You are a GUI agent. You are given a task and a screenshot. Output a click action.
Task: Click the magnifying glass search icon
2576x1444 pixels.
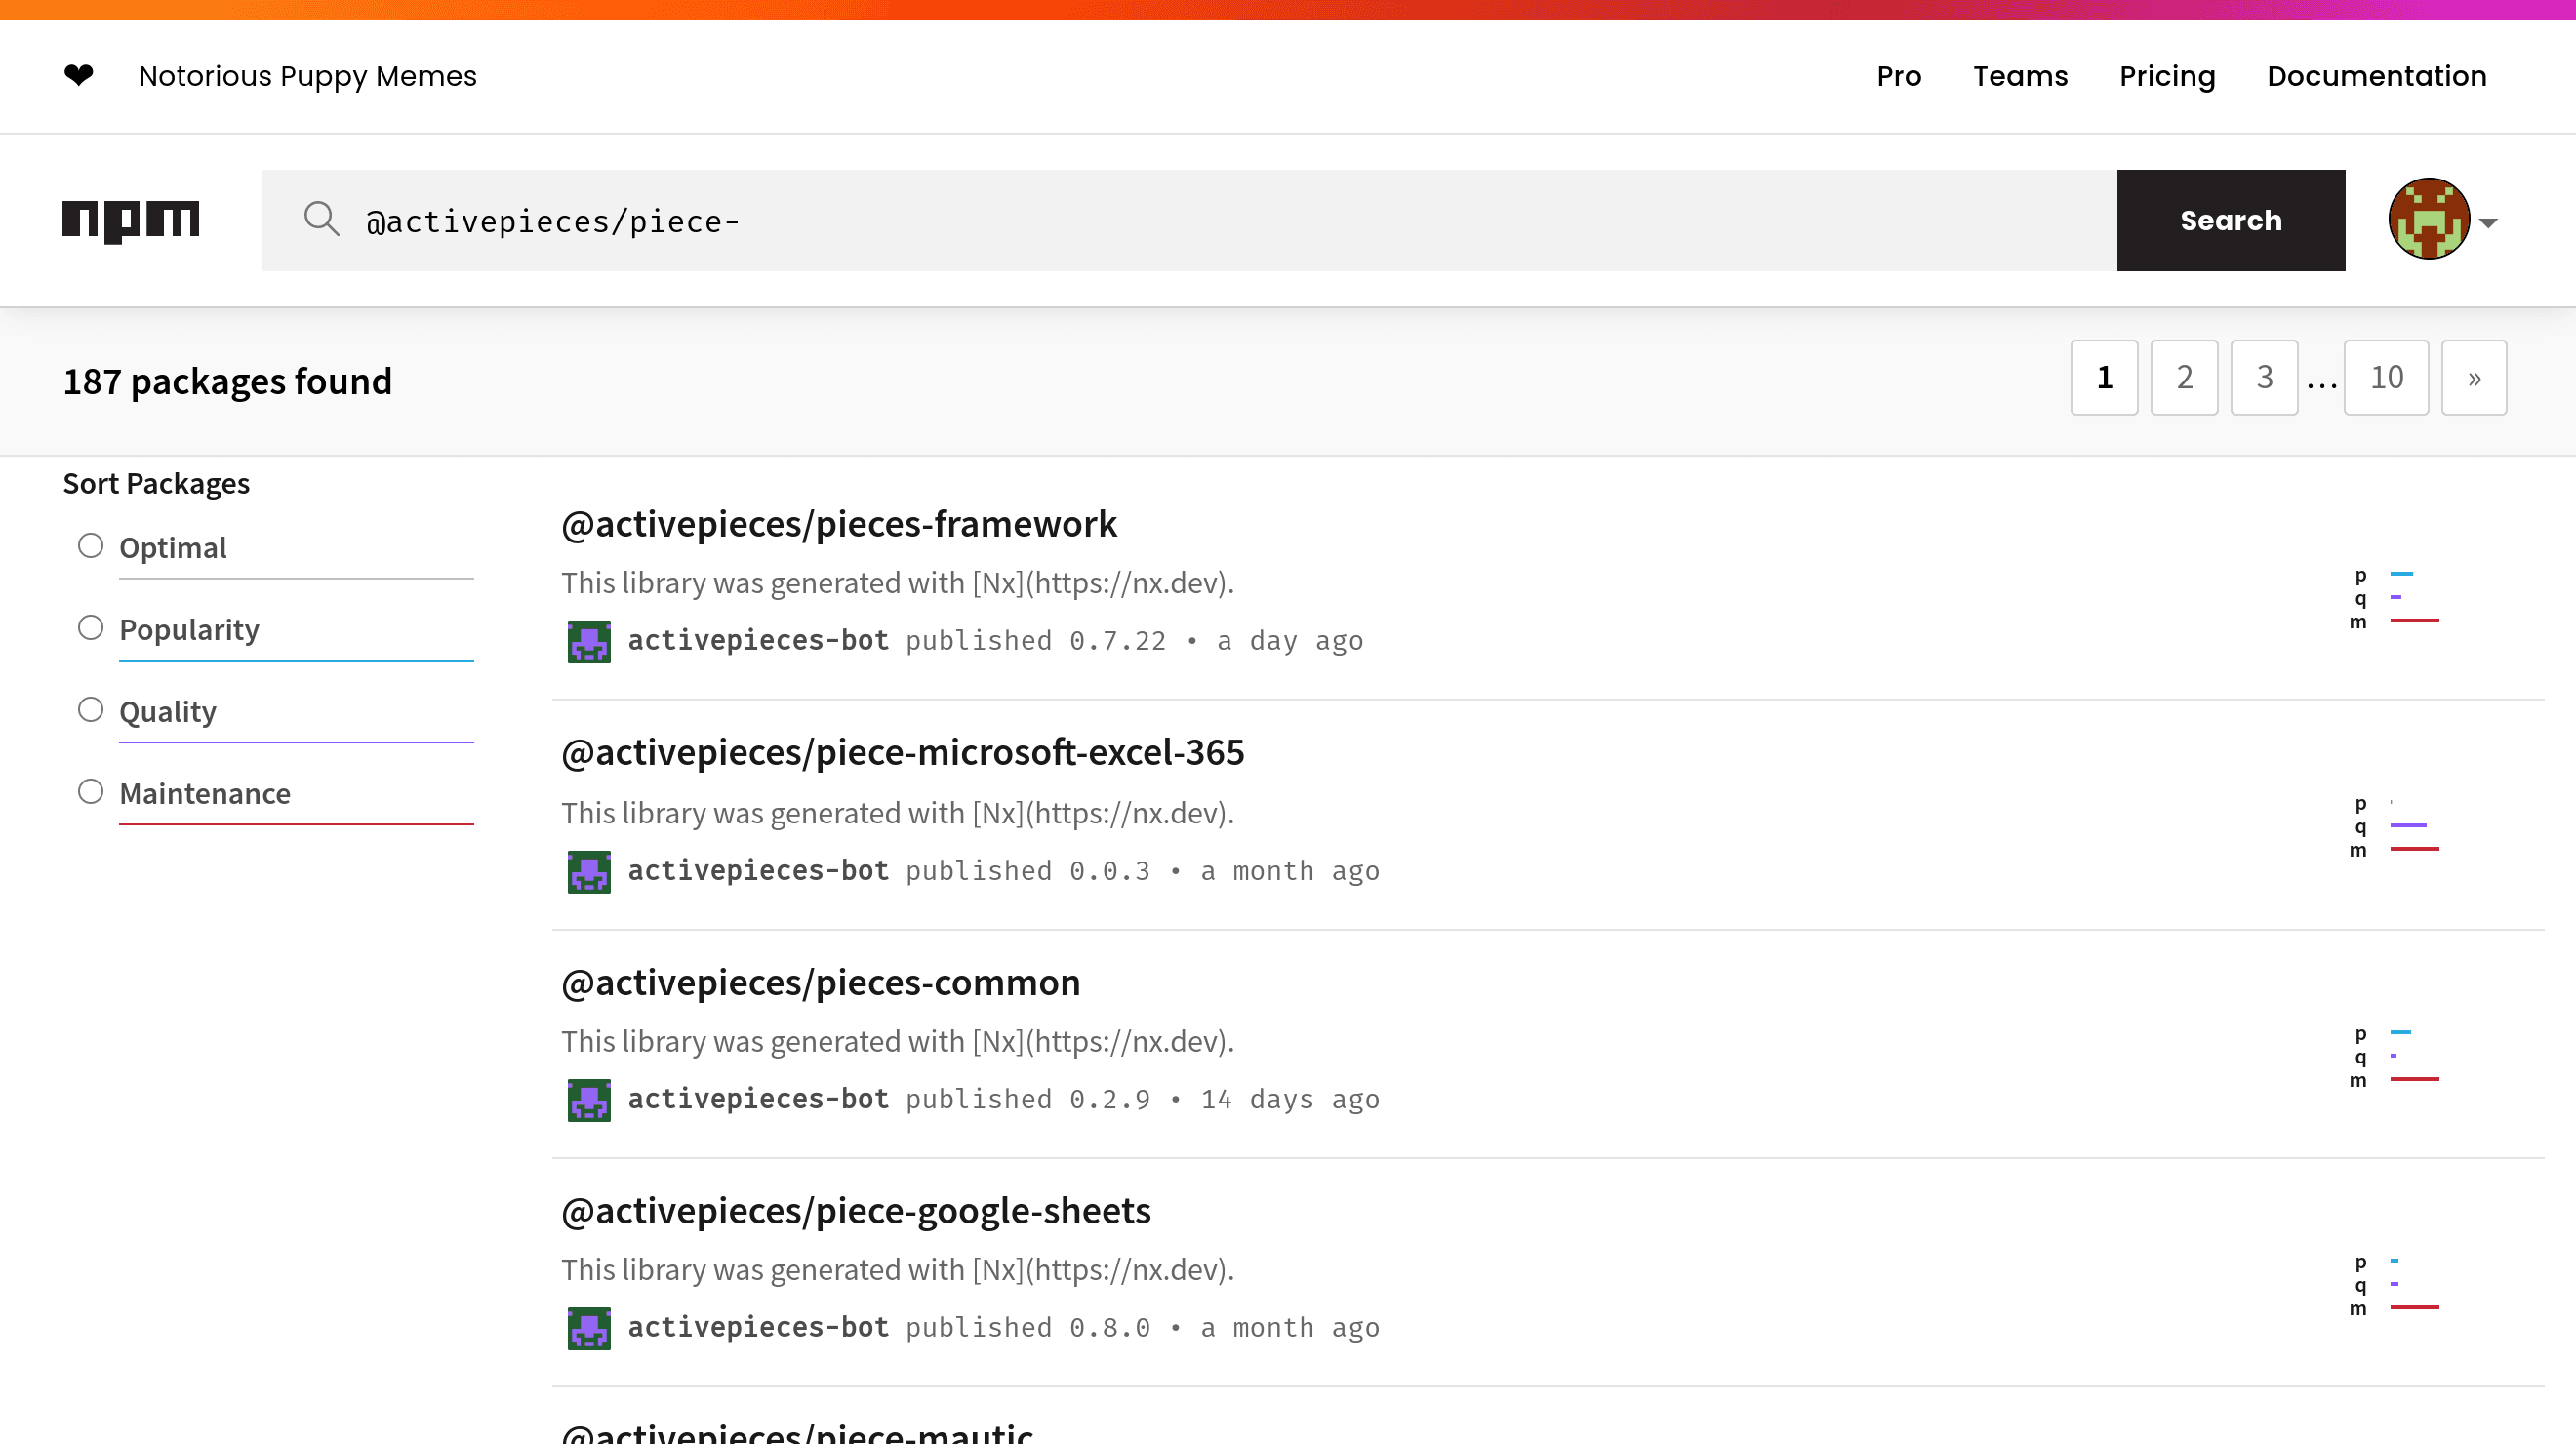(x=322, y=218)
